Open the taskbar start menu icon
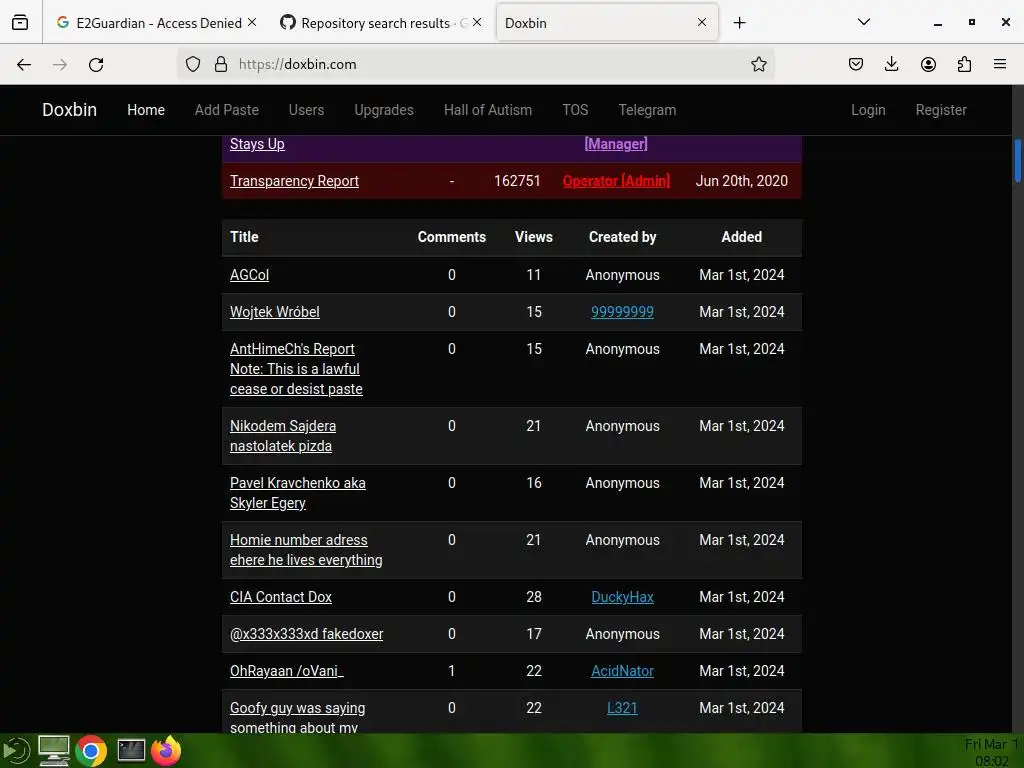The height and width of the screenshot is (768, 1024). pos(16,751)
